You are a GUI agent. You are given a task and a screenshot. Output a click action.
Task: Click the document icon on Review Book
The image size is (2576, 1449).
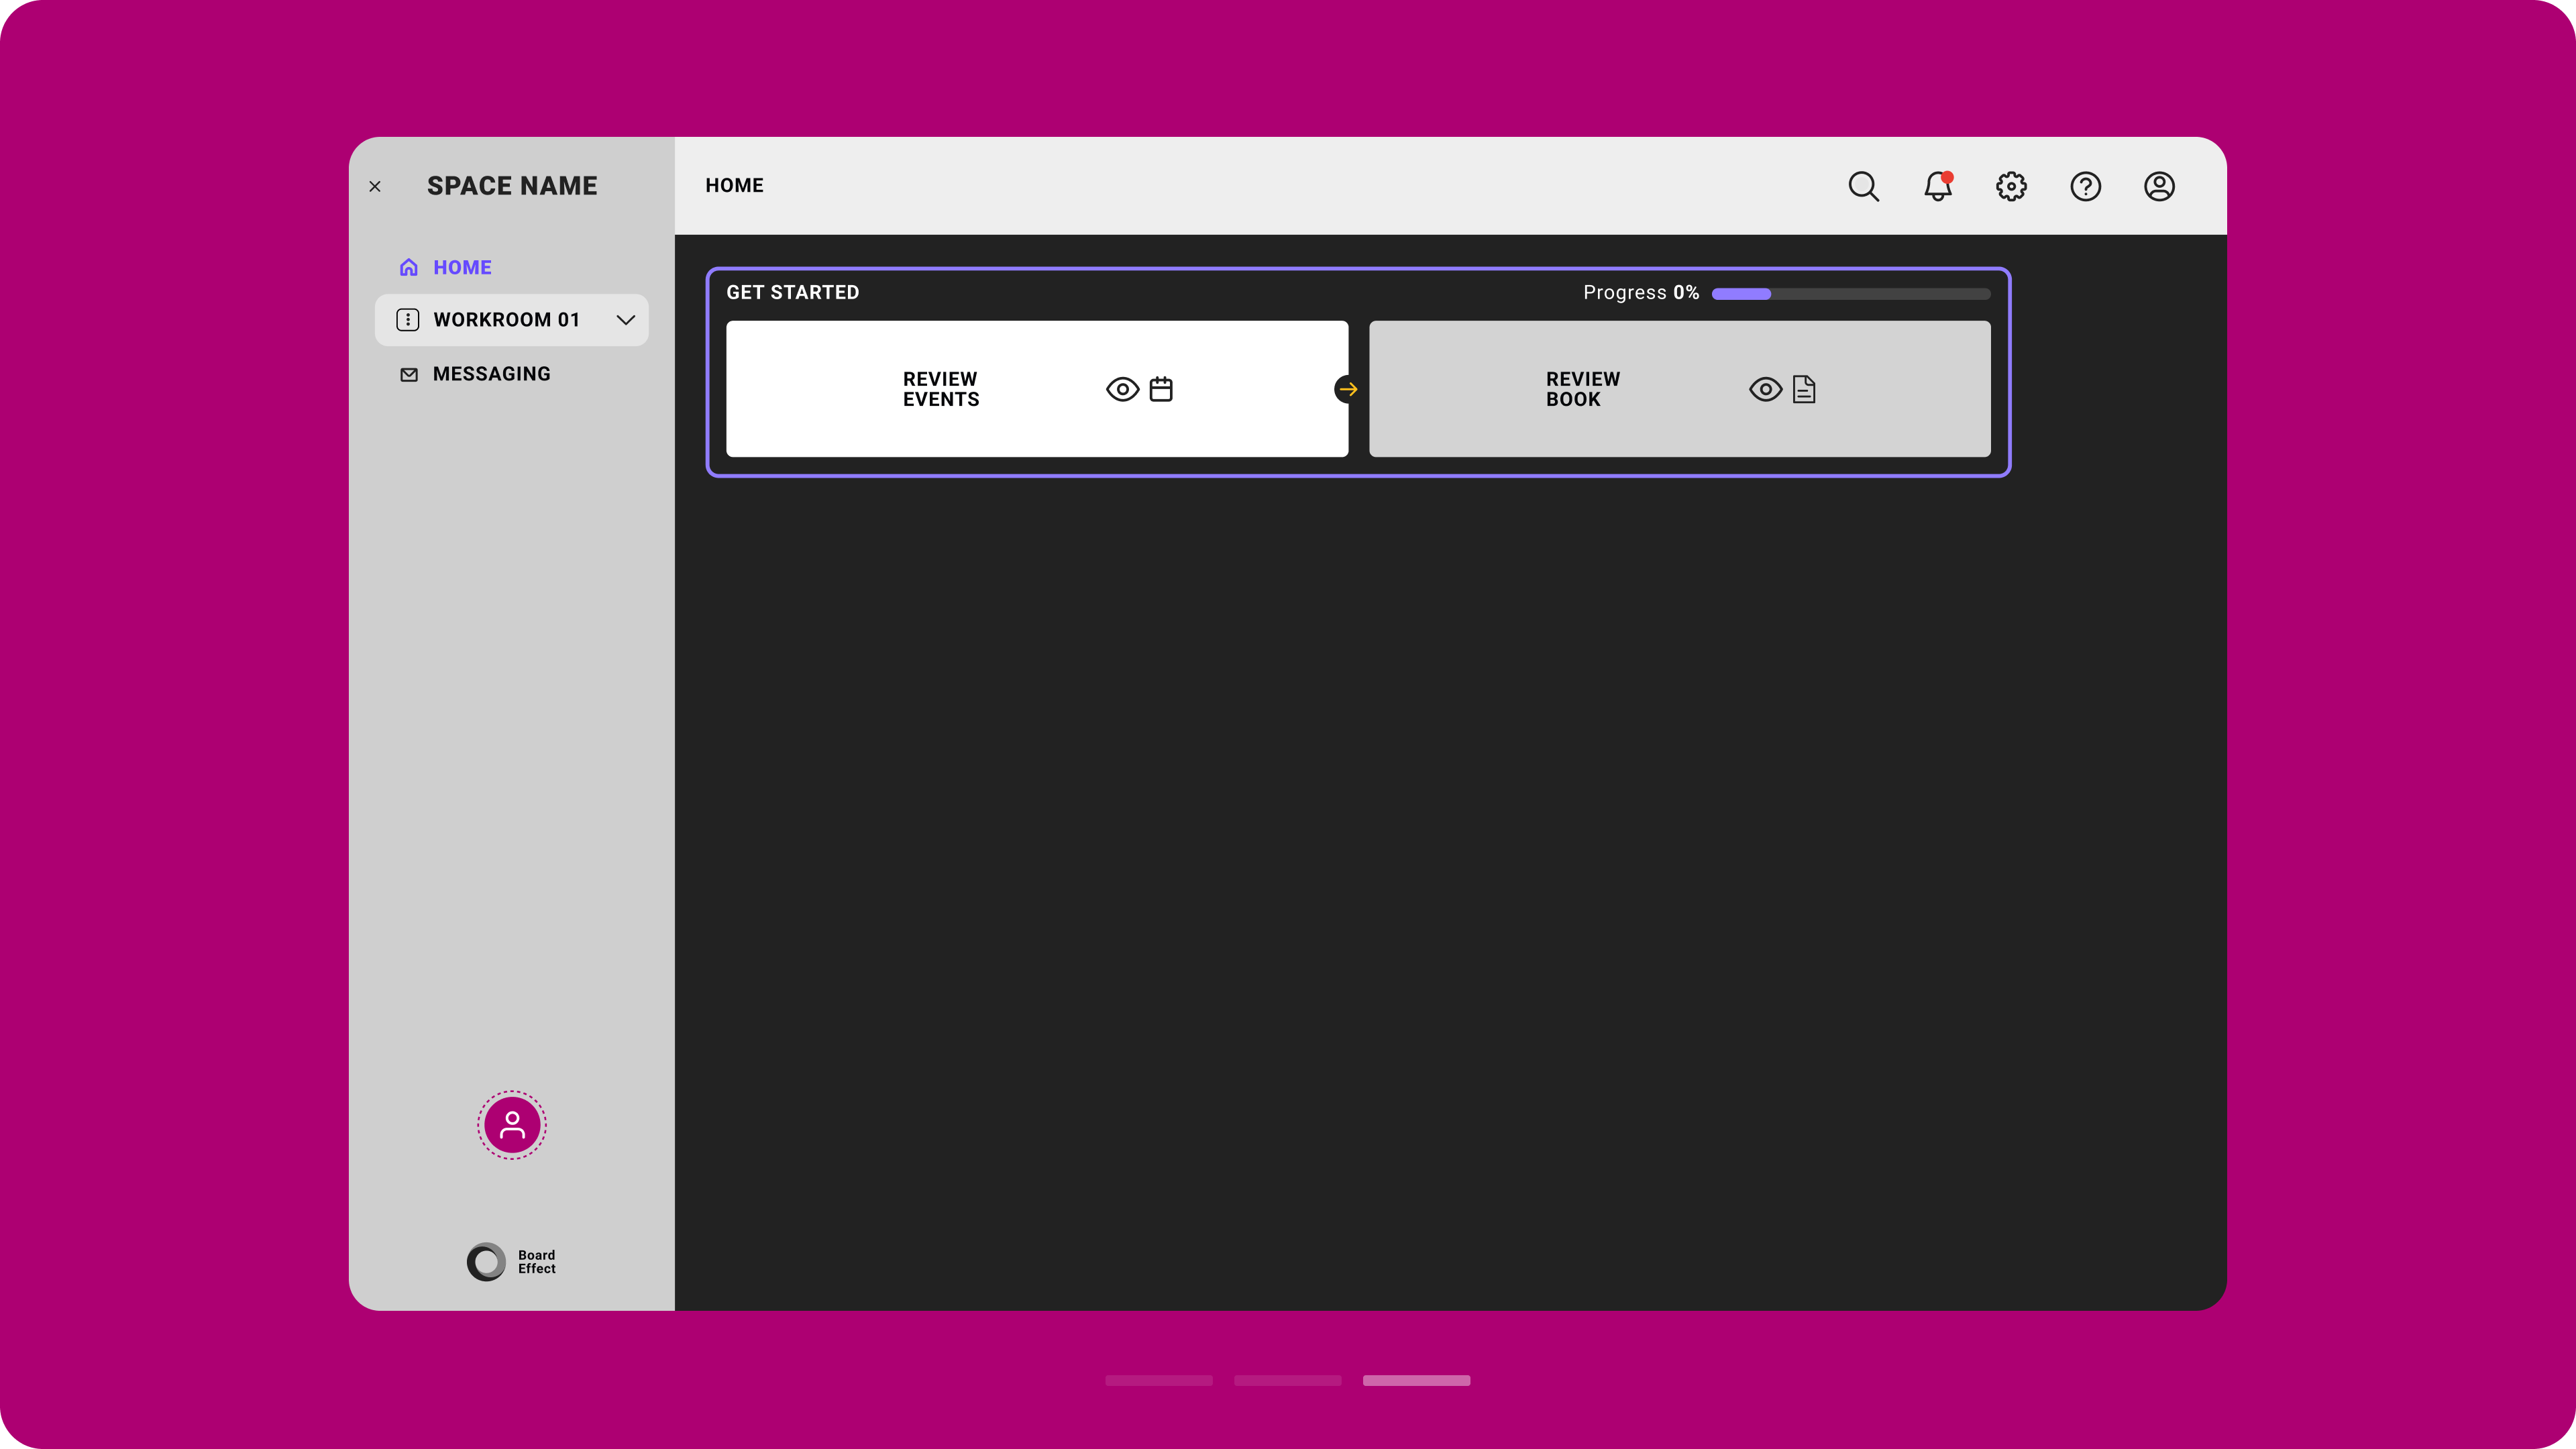pos(1804,389)
